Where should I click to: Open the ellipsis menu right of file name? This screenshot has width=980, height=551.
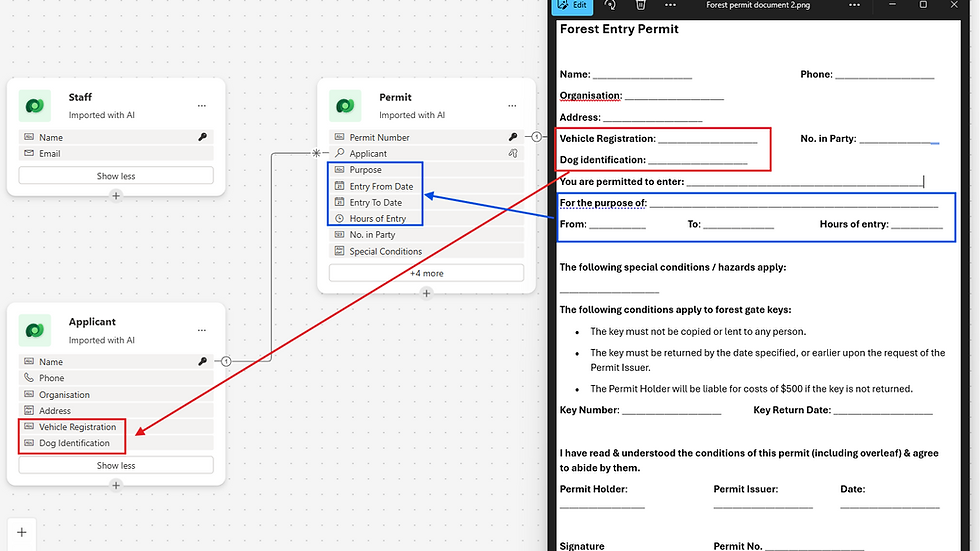pos(854,5)
